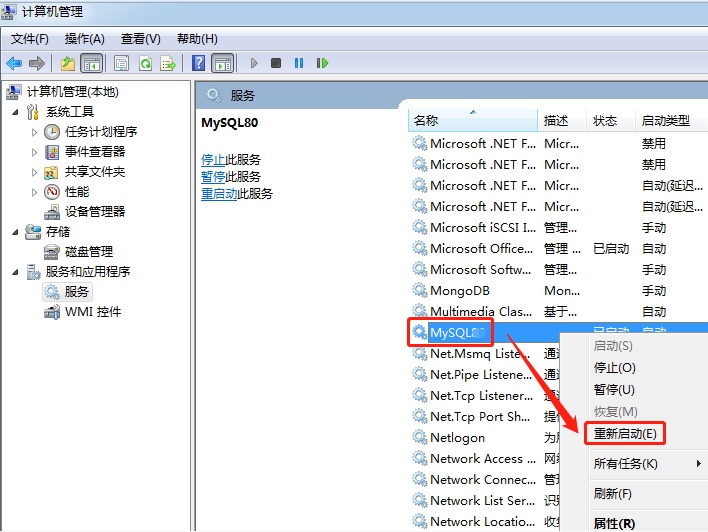Click the Back arrow toolbar icon
This screenshot has width=708, height=532.
pos(14,63)
